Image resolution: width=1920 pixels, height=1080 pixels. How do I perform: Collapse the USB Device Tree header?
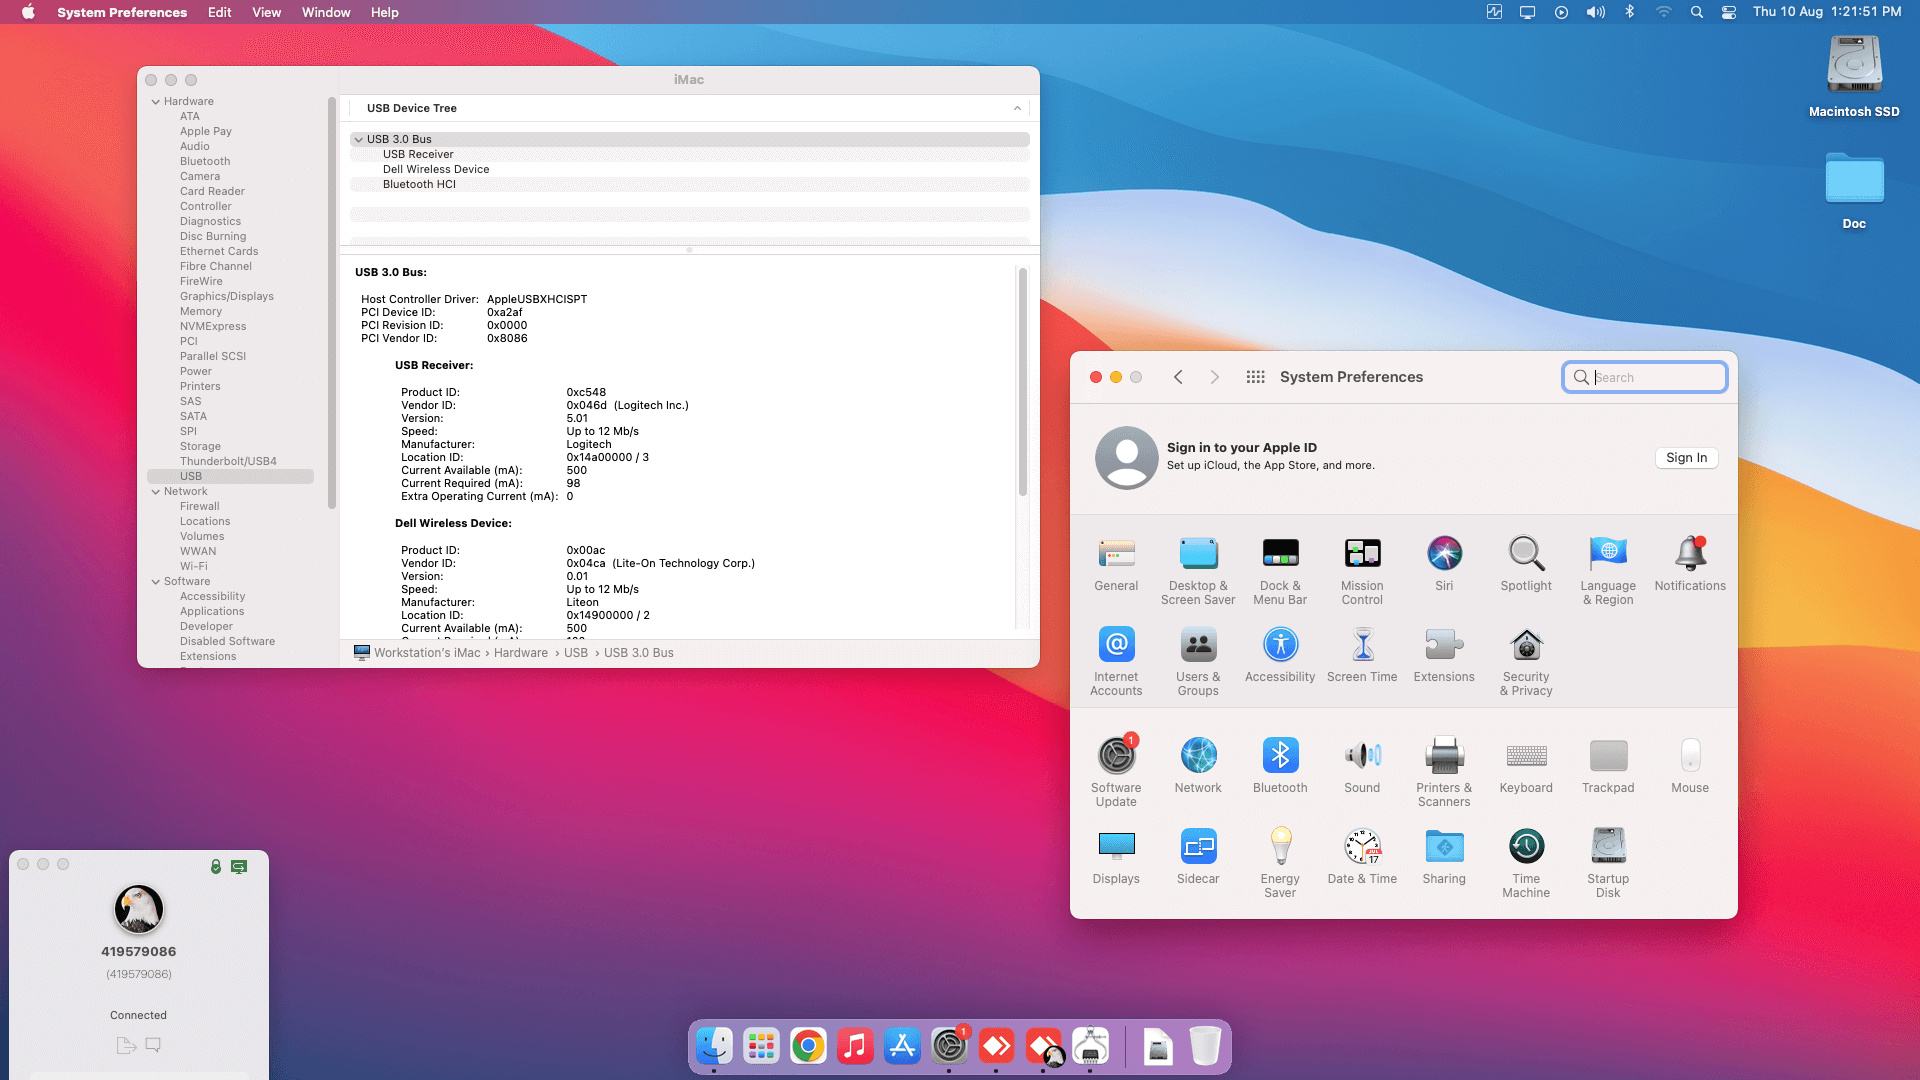pyautogui.click(x=1018, y=108)
